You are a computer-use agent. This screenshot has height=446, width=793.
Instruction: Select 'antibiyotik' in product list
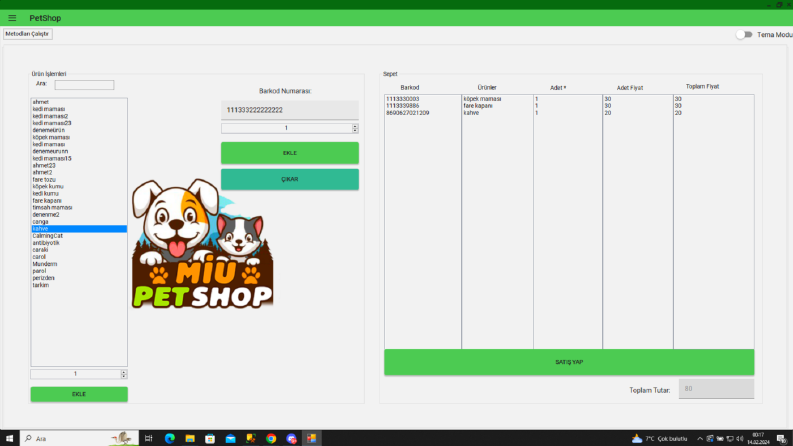(x=79, y=243)
